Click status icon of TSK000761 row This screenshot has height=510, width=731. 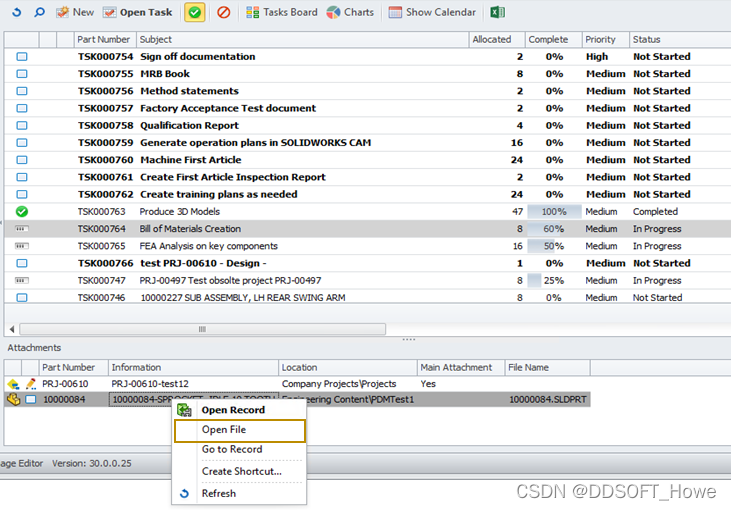click(22, 177)
